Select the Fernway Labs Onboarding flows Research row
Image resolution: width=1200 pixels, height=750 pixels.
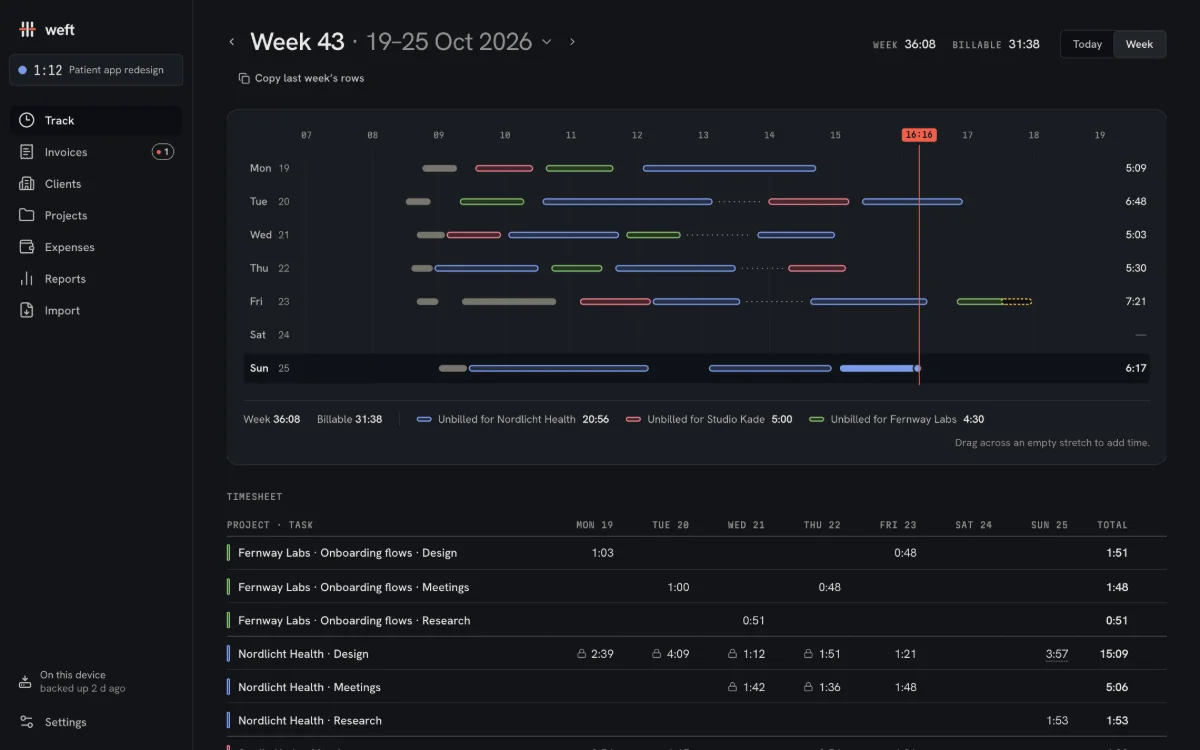pos(696,620)
